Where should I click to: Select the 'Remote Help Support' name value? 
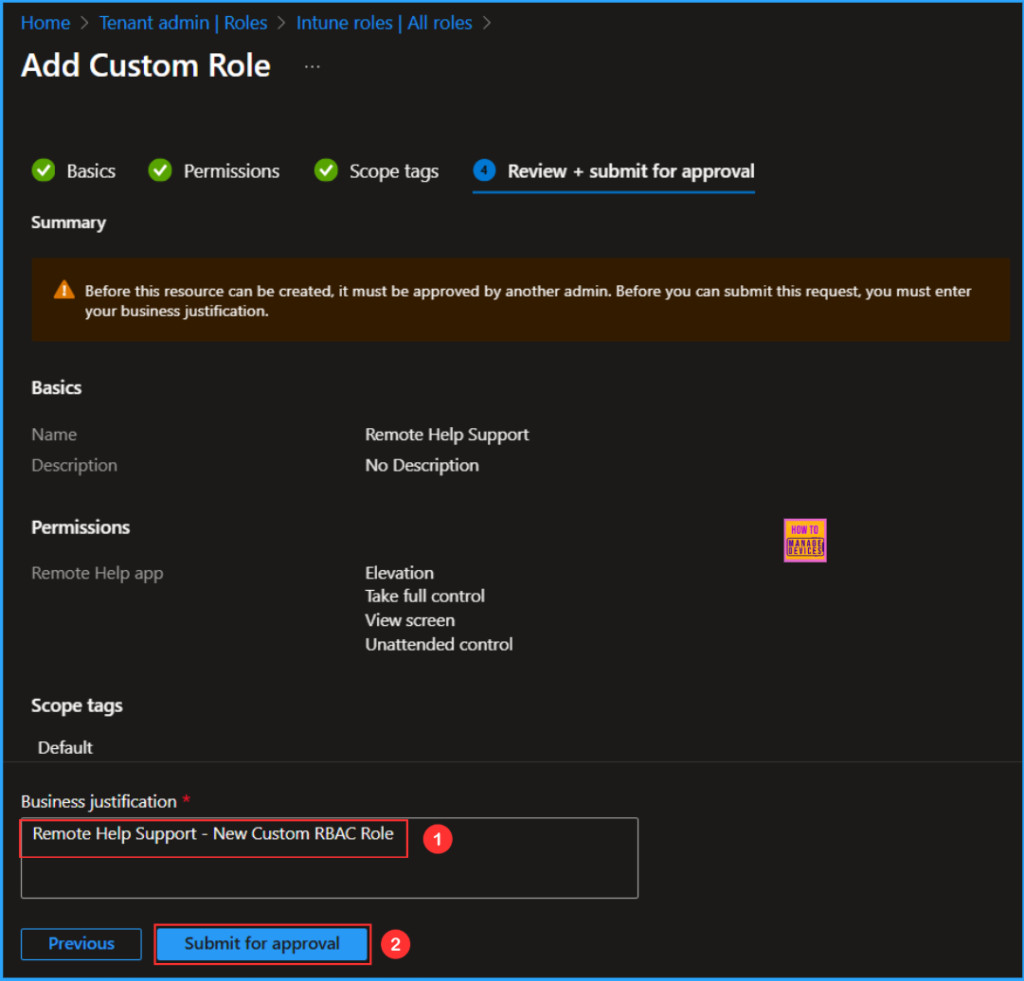pyautogui.click(x=447, y=434)
